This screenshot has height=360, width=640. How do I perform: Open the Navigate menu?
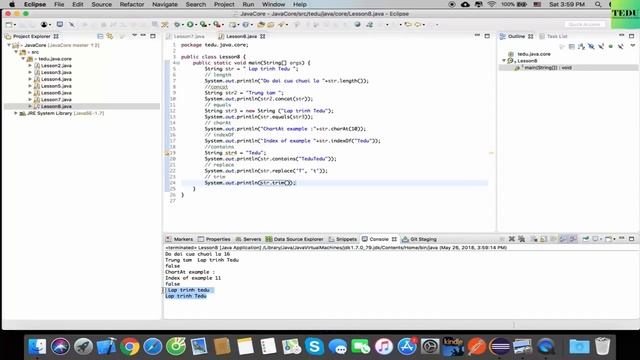(165, 4)
